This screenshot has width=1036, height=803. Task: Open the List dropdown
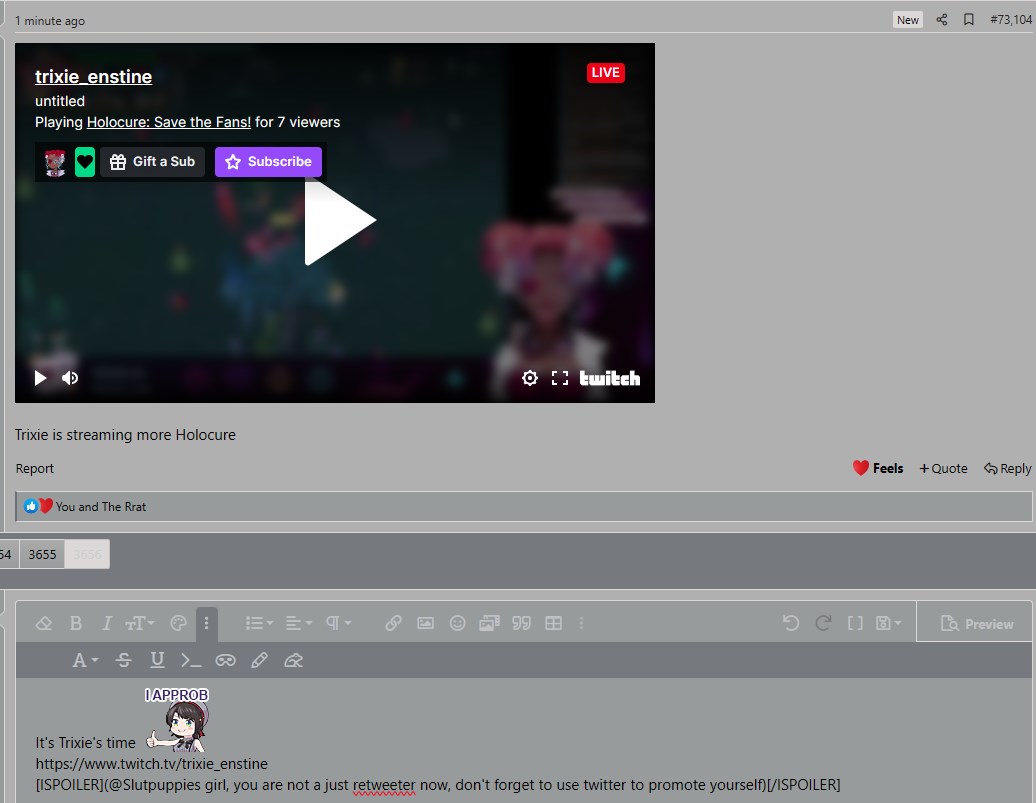coord(259,623)
